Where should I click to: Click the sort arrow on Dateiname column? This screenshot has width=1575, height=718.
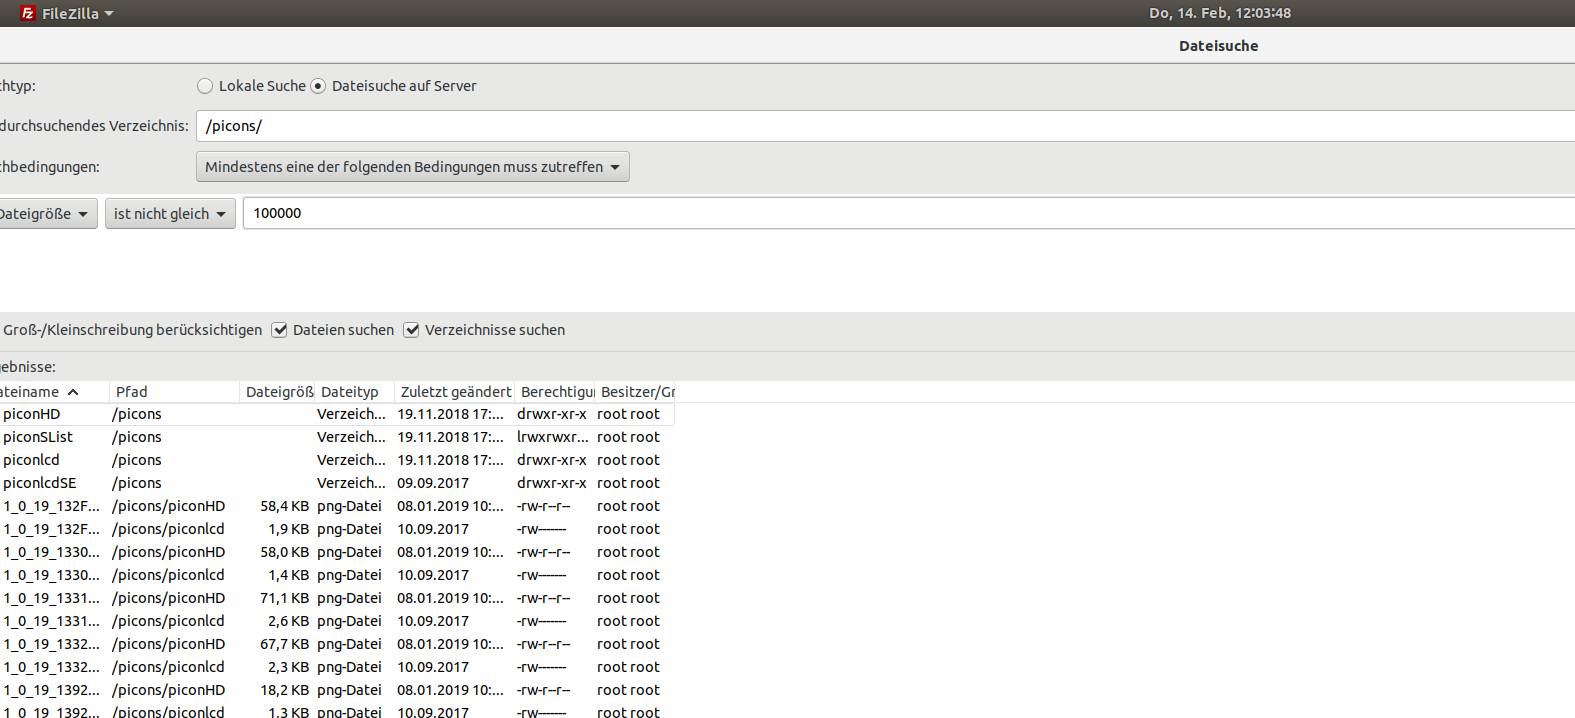[x=73, y=392]
